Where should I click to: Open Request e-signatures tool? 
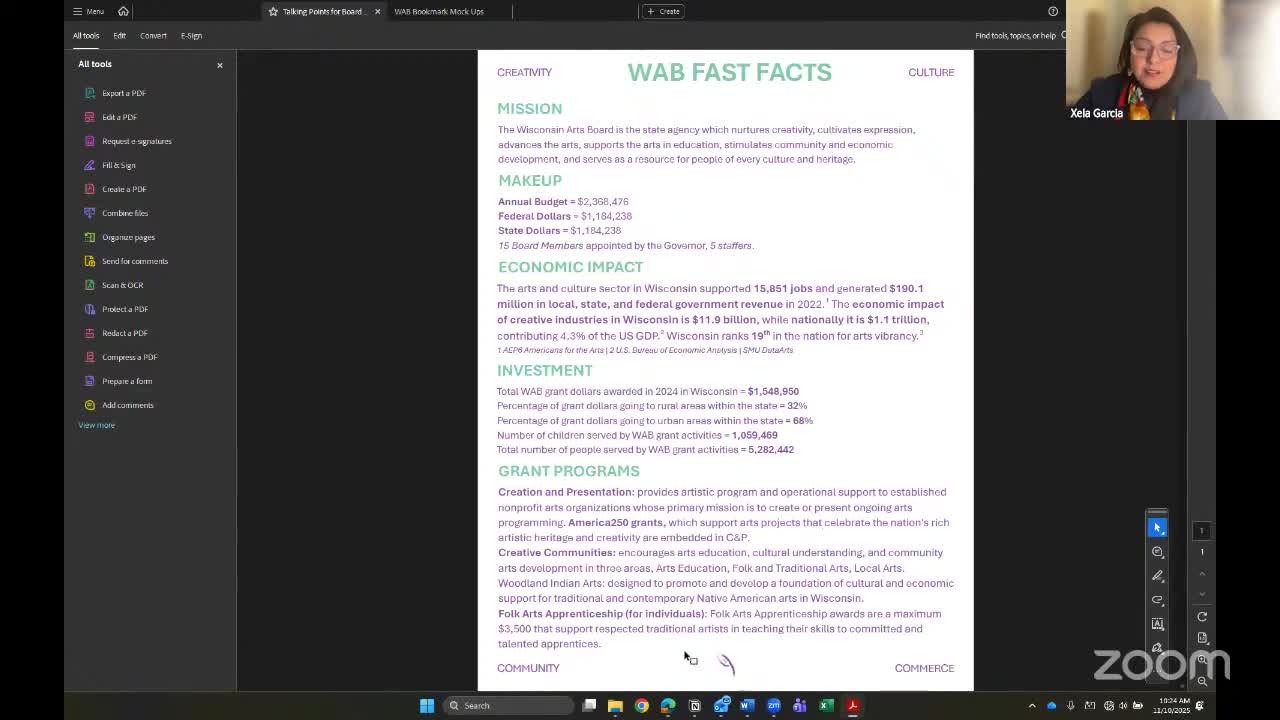click(128, 141)
